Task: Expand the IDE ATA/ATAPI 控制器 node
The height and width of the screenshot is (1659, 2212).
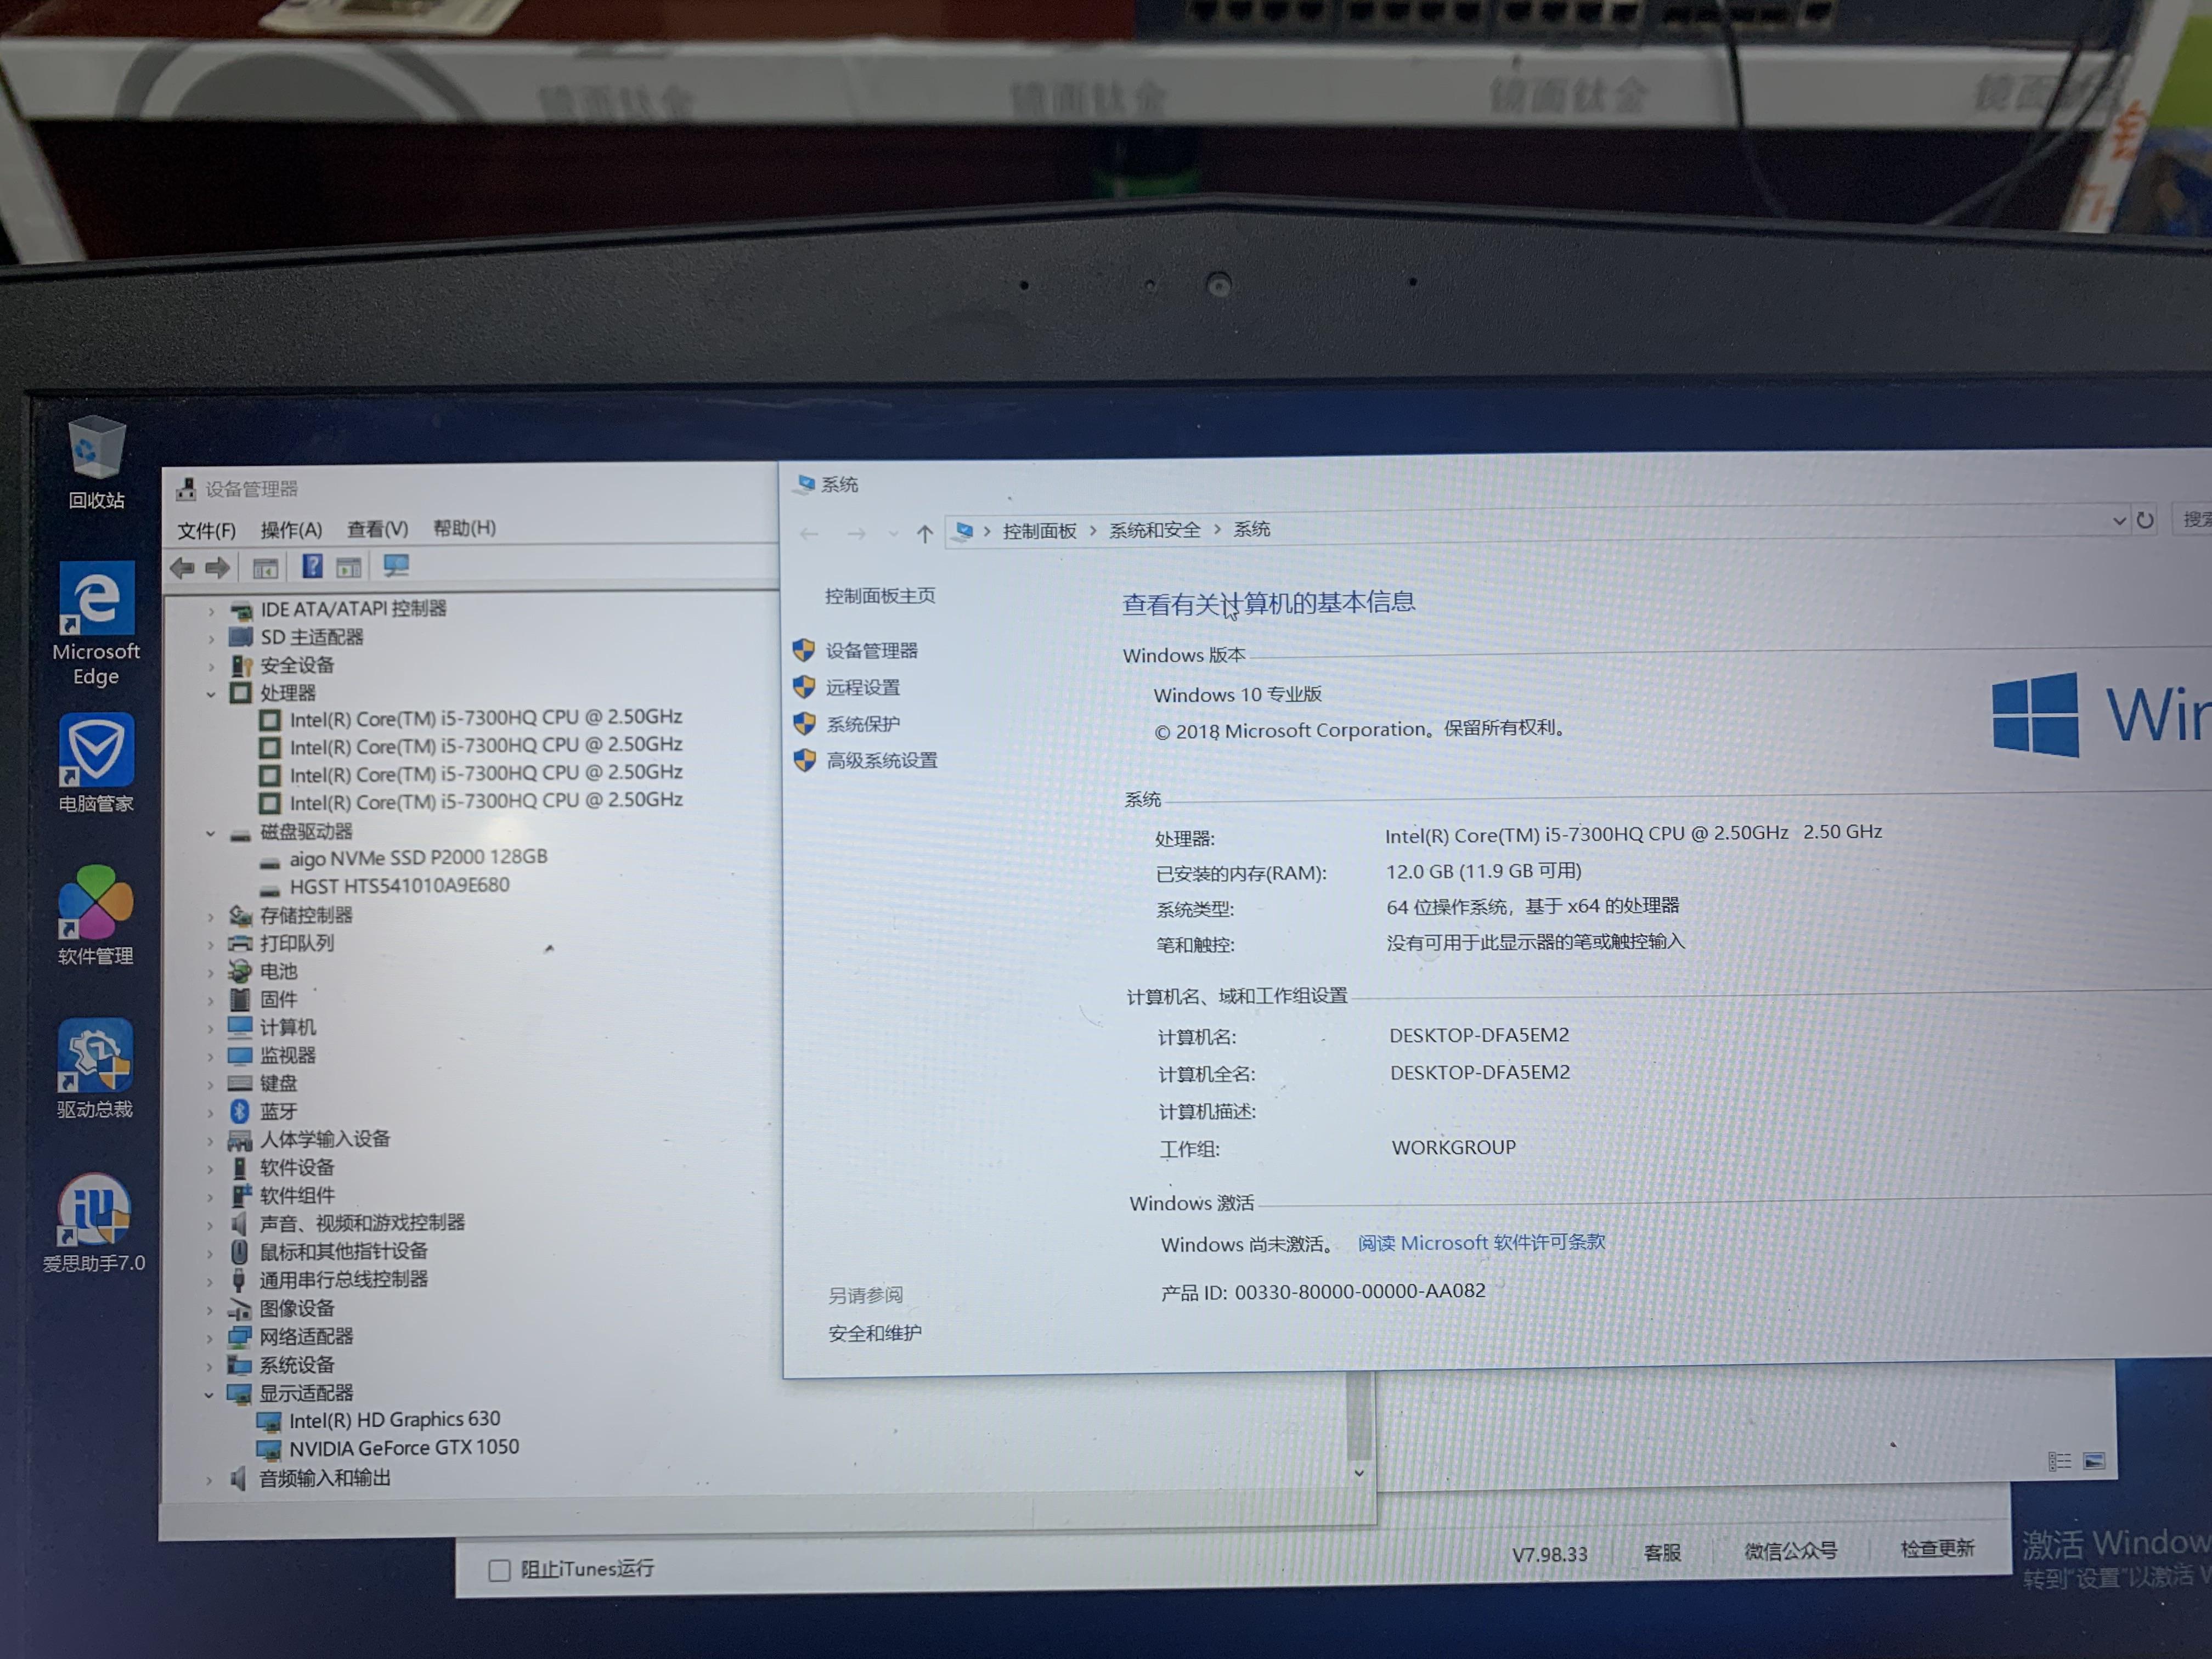Action: (x=211, y=610)
